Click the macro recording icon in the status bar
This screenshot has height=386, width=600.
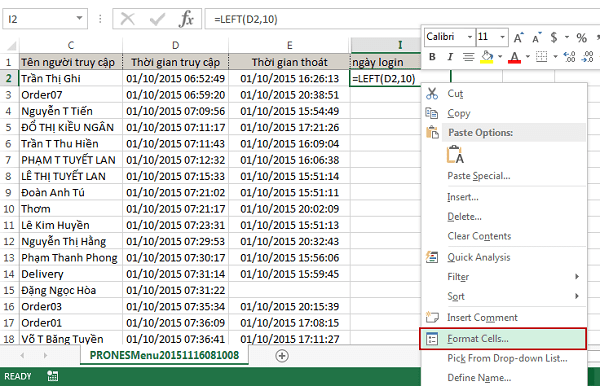[x=53, y=376]
